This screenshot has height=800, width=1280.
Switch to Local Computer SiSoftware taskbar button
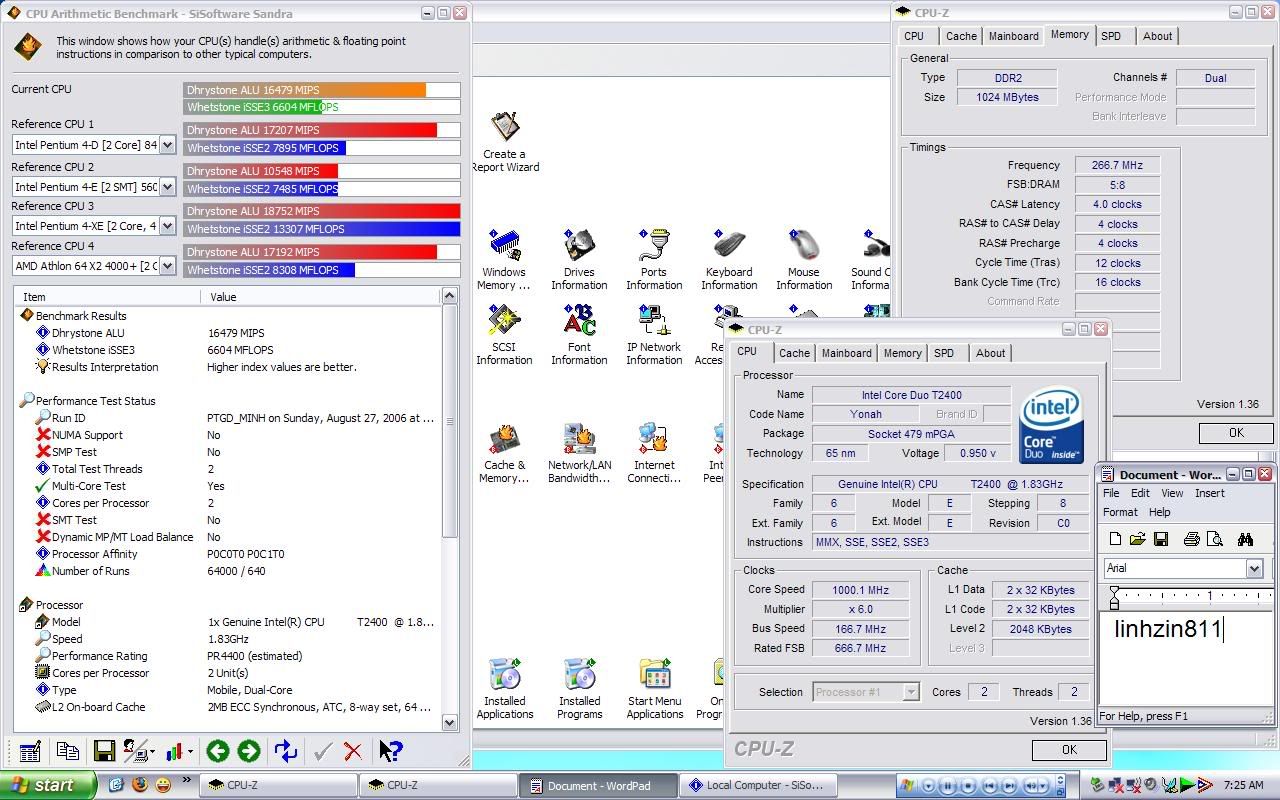coord(759,785)
